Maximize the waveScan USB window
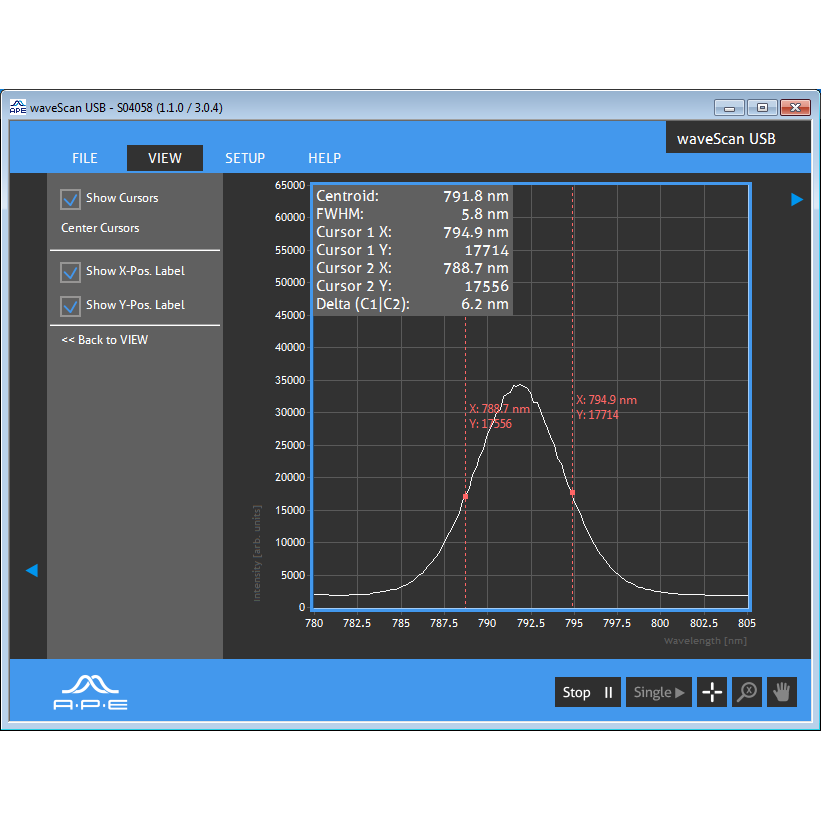The width and height of the screenshot is (821, 821). 762,107
